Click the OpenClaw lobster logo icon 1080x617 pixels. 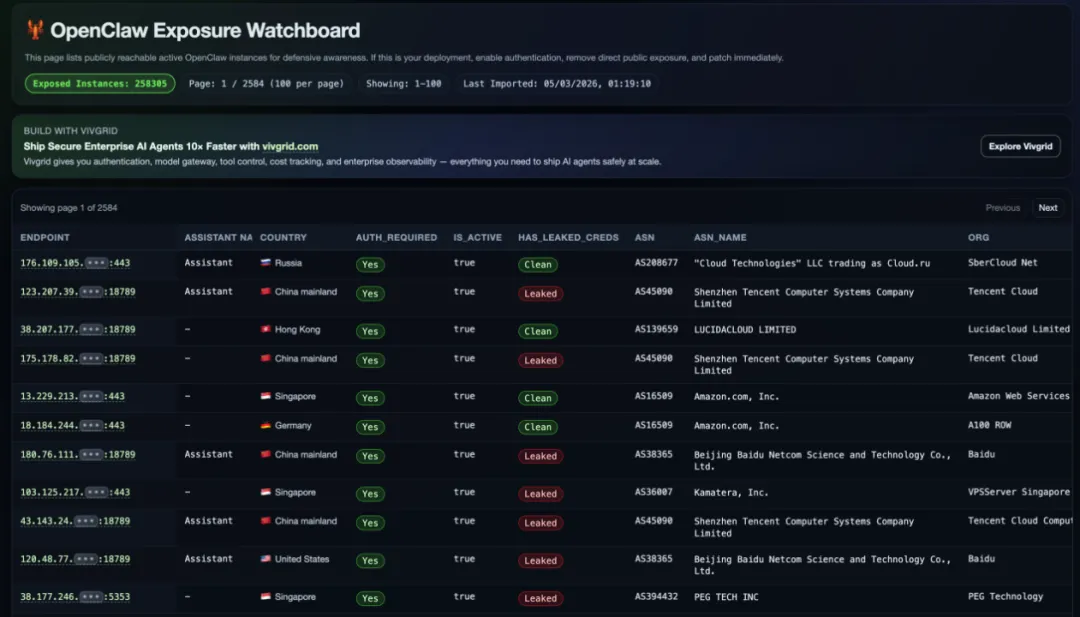point(34,30)
